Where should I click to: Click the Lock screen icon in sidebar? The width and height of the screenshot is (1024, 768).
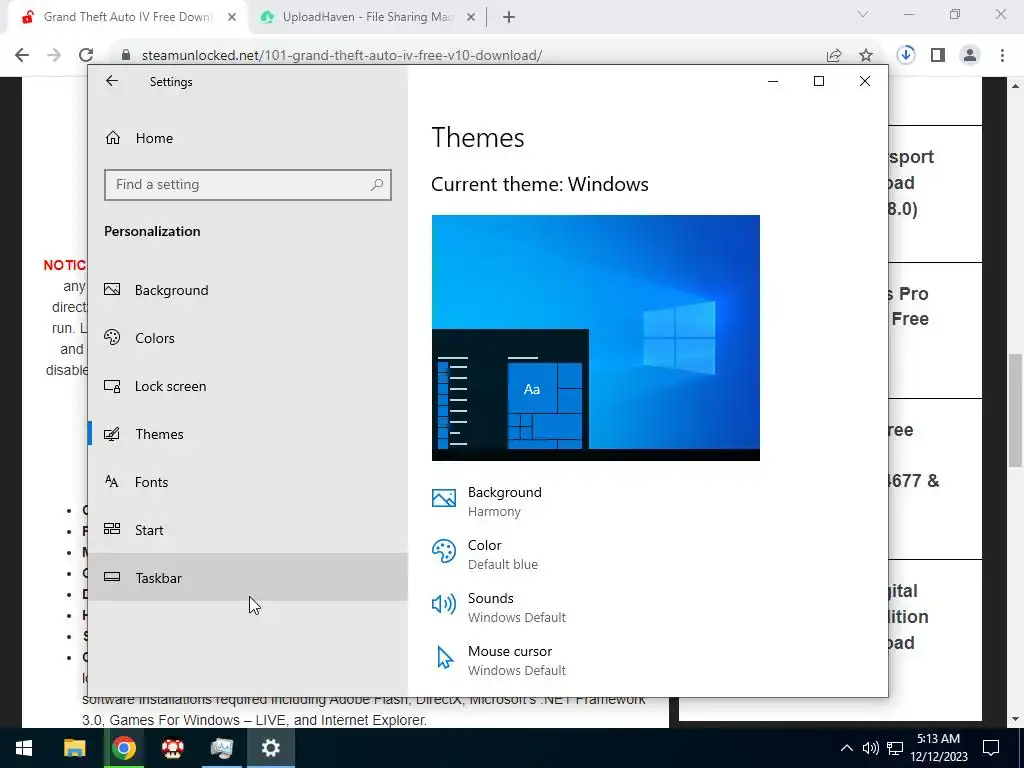point(112,386)
